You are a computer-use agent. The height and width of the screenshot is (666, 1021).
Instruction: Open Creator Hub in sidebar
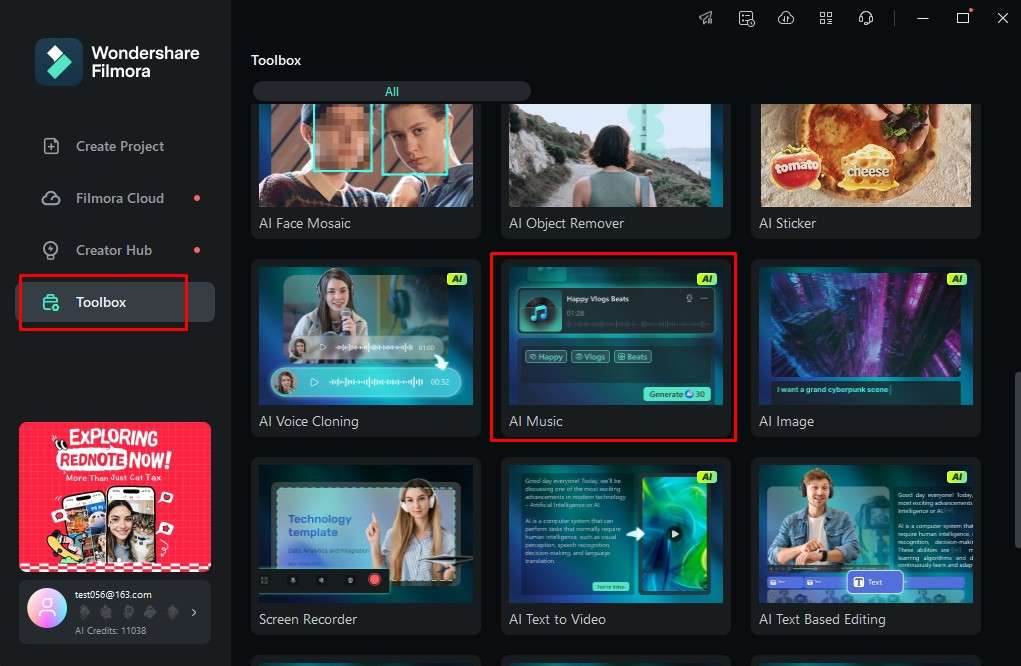pyautogui.click(x=115, y=250)
